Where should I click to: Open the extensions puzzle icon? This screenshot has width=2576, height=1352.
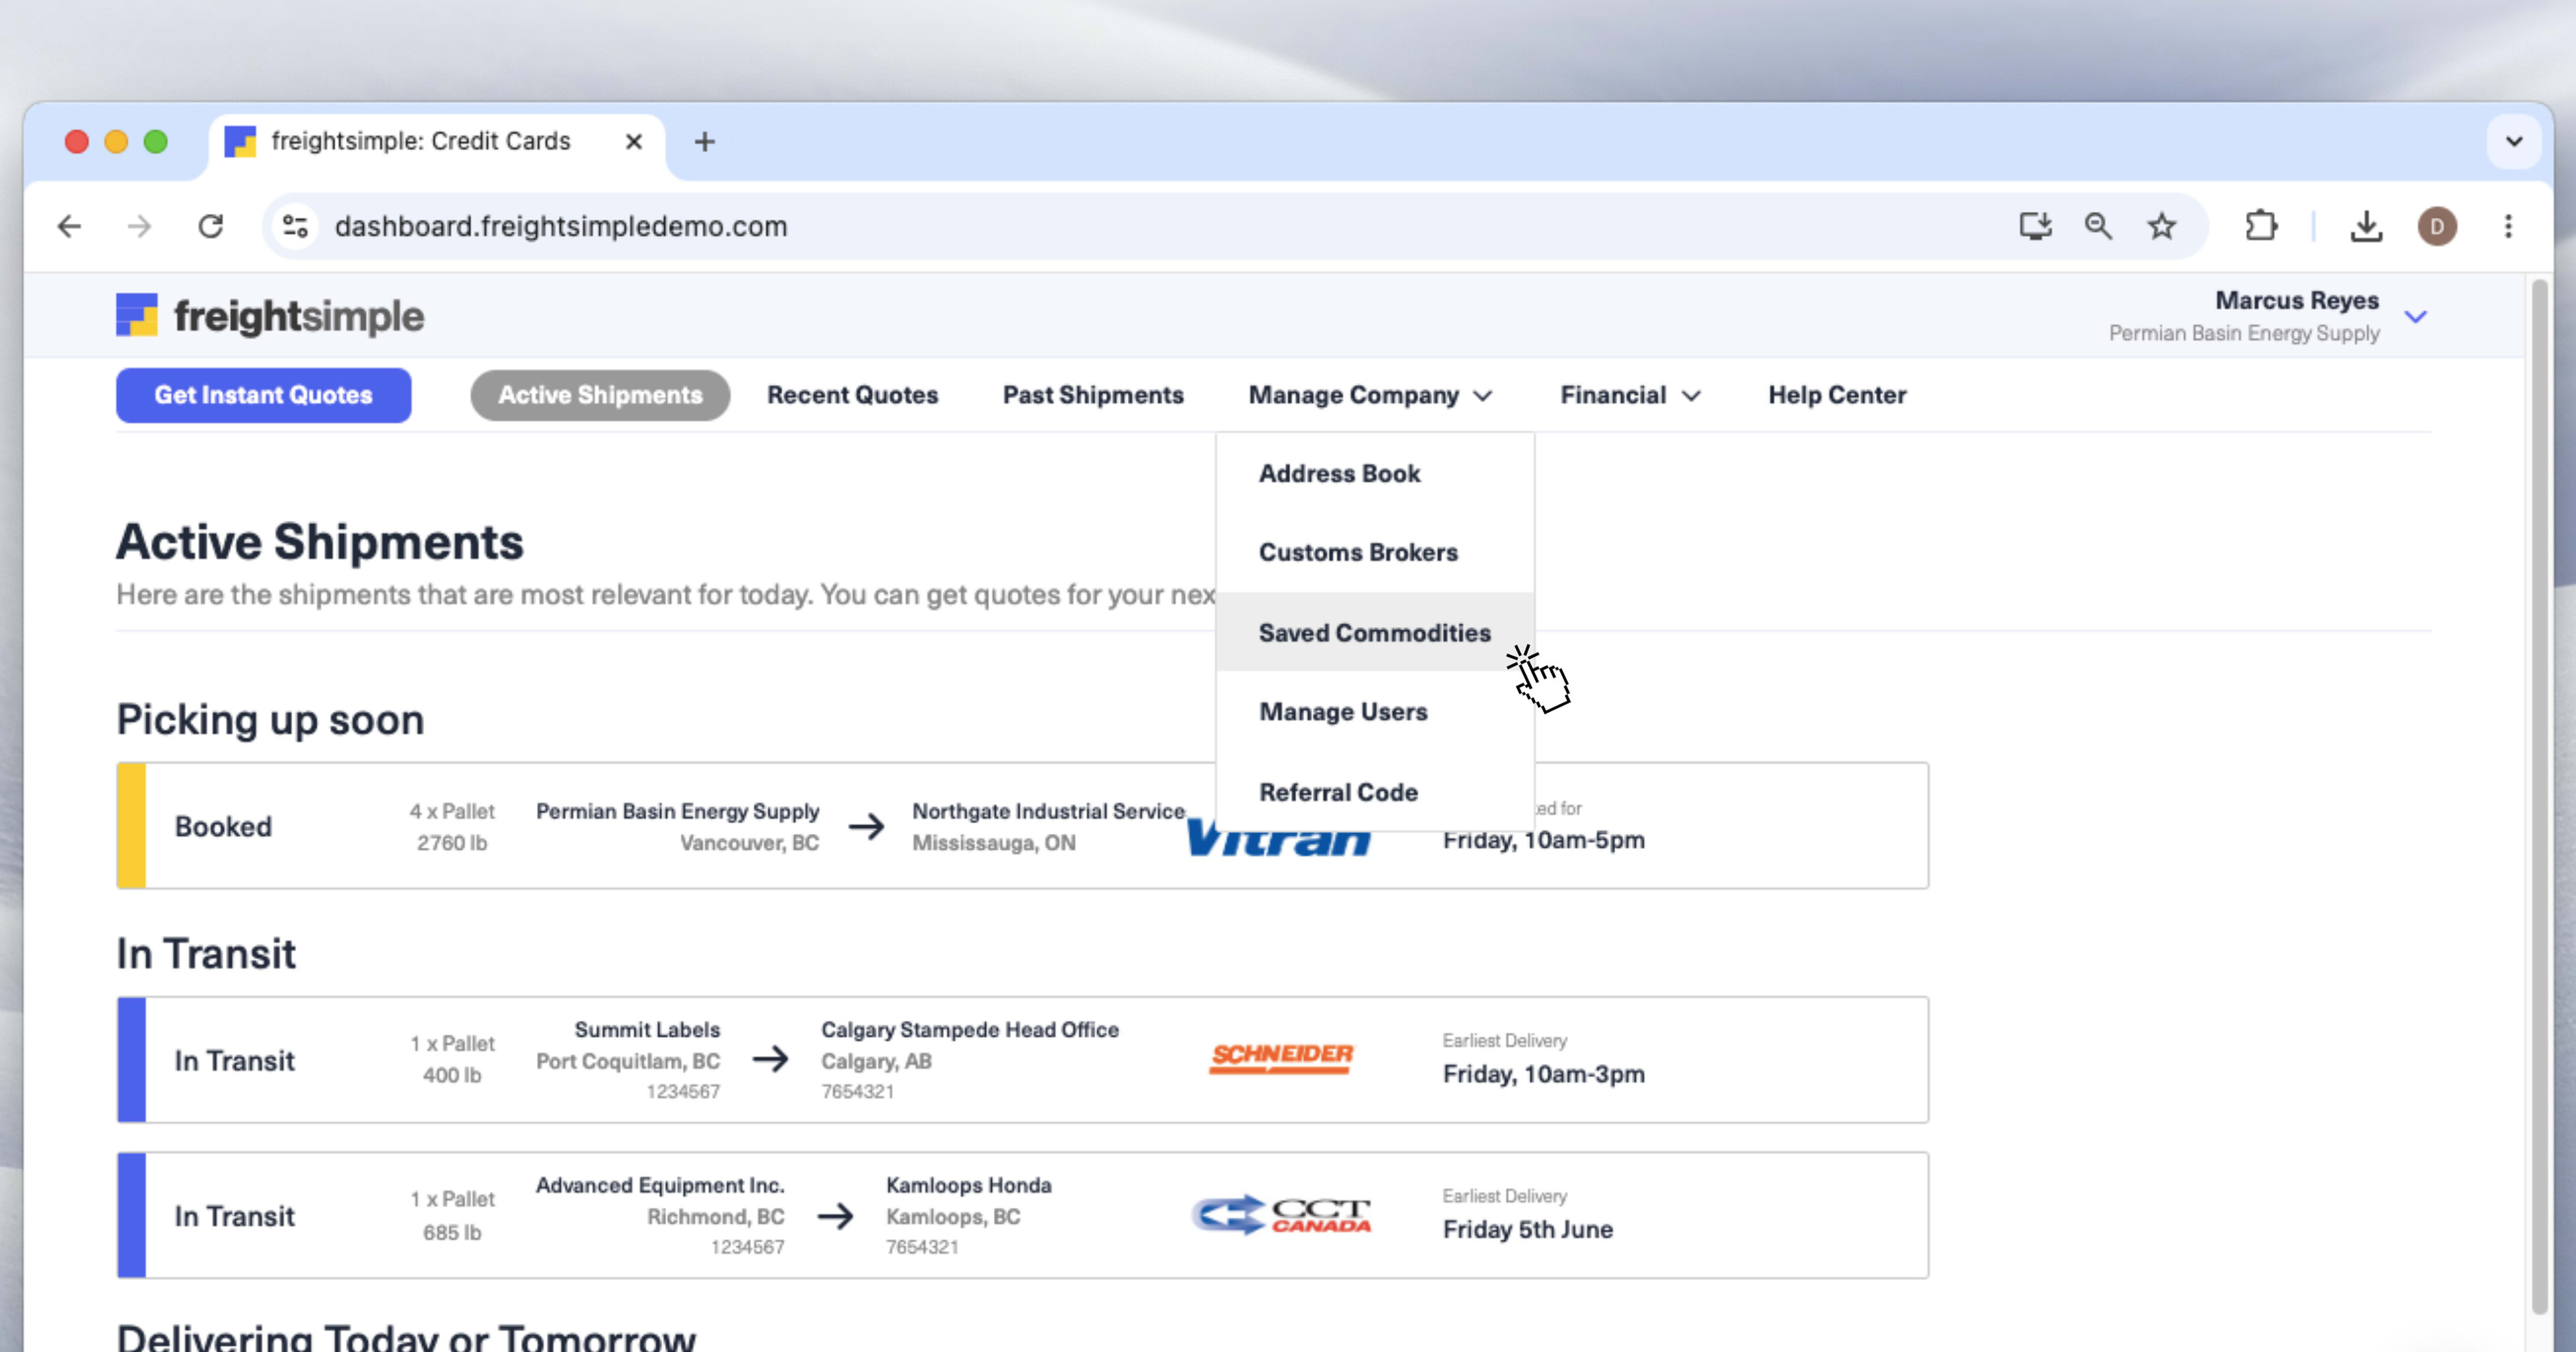click(2261, 227)
